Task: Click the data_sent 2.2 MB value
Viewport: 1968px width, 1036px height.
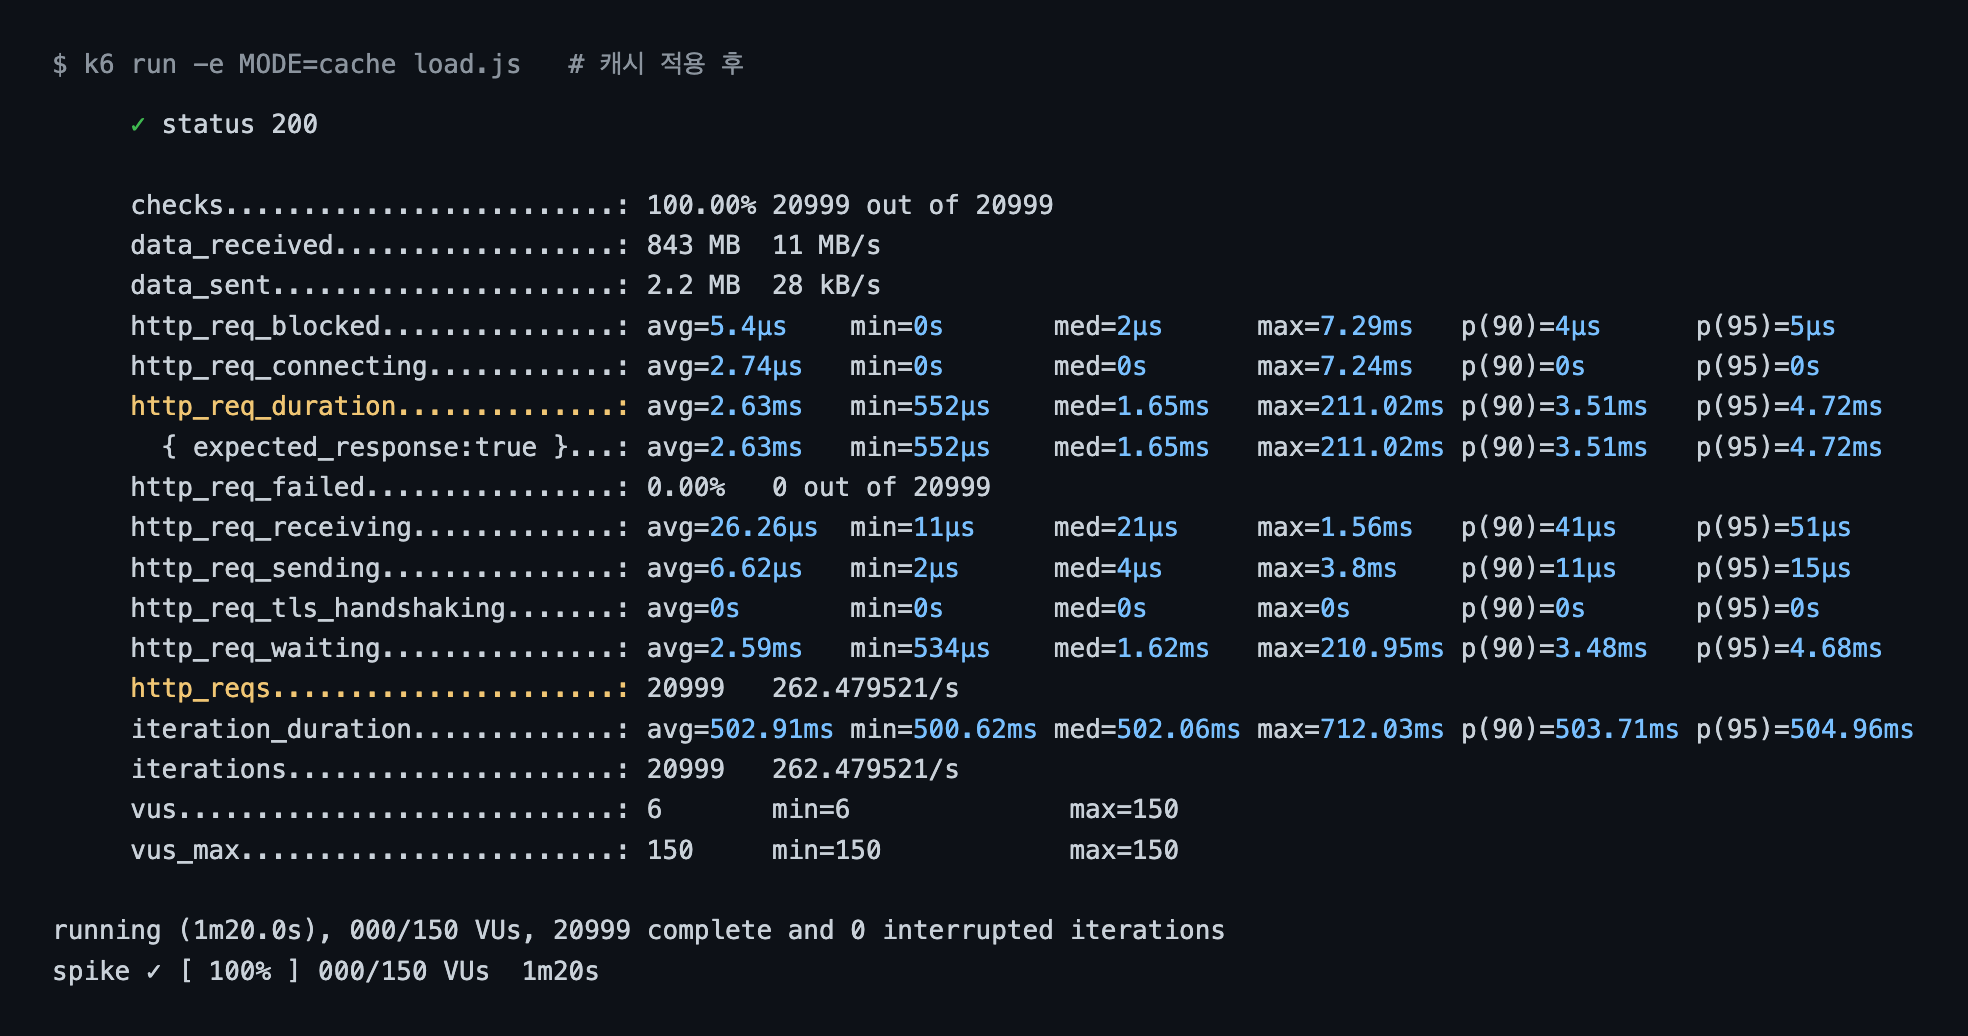Action: [x=693, y=286]
